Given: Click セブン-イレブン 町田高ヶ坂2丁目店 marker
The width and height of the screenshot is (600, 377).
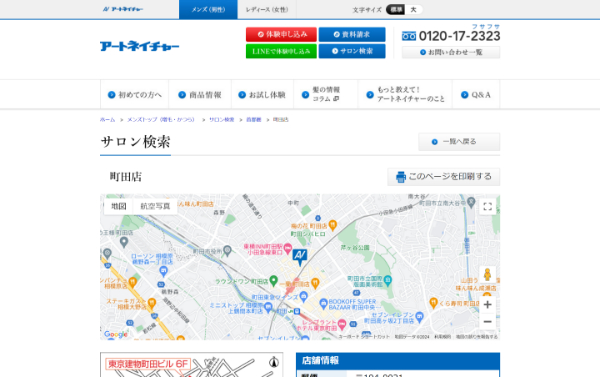Looking at the screenshot, I should coord(420,317).
